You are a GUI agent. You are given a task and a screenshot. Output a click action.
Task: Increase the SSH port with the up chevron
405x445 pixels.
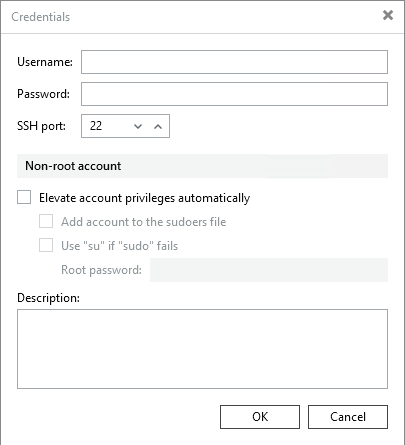(x=158, y=126)
